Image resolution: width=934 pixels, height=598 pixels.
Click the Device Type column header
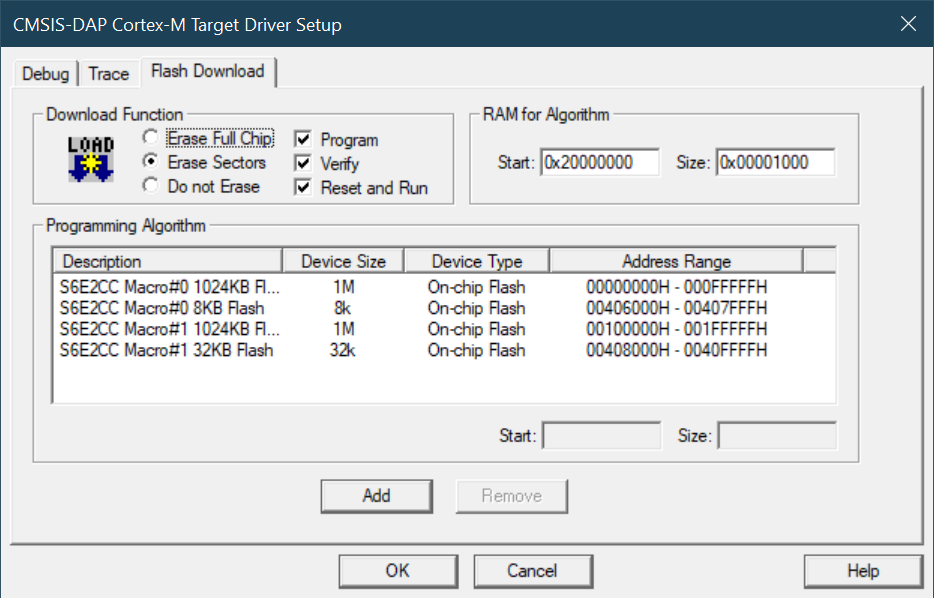point(477,261)
